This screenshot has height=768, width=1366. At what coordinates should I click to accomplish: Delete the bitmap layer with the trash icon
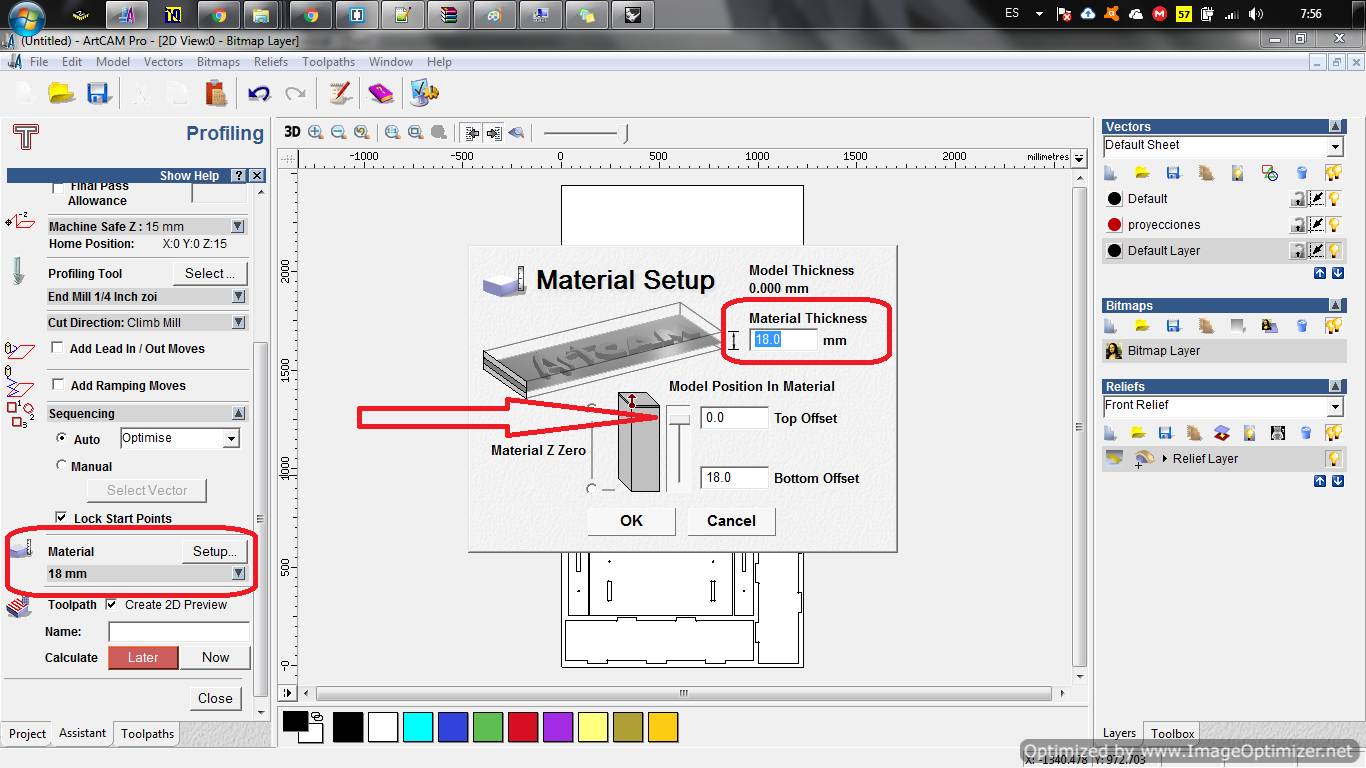pos(1302,326)
